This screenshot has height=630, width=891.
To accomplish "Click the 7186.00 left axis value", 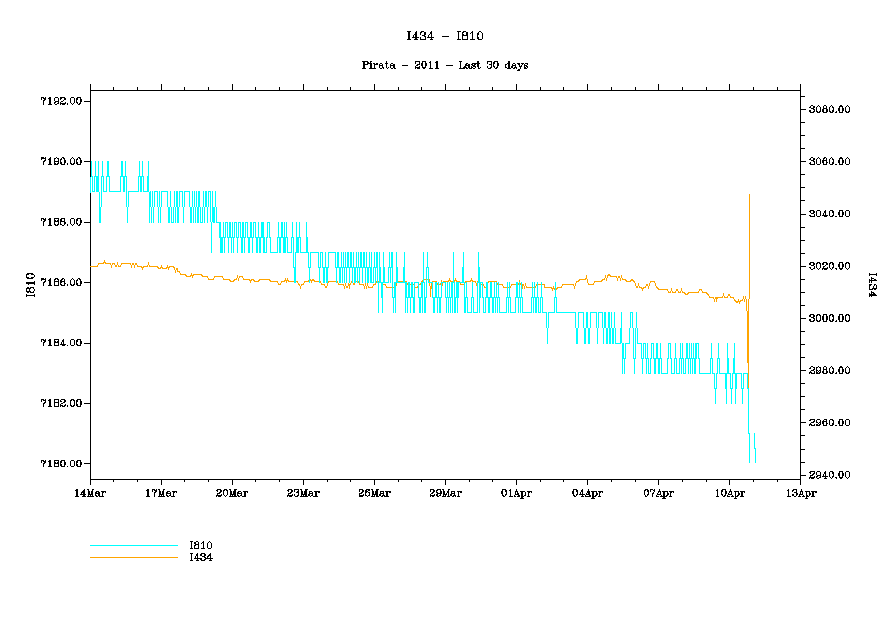I will click(x=63, y=283).
